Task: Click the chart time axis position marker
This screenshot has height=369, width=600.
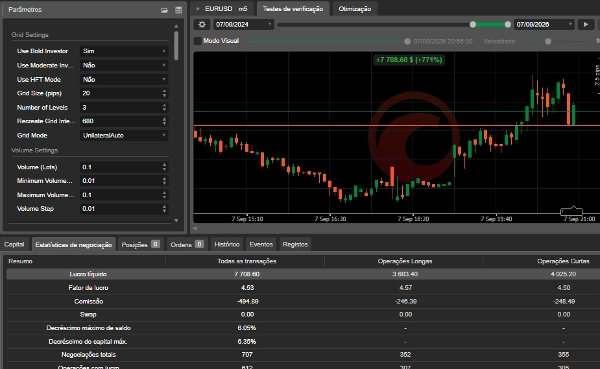Action: (571, 211)
